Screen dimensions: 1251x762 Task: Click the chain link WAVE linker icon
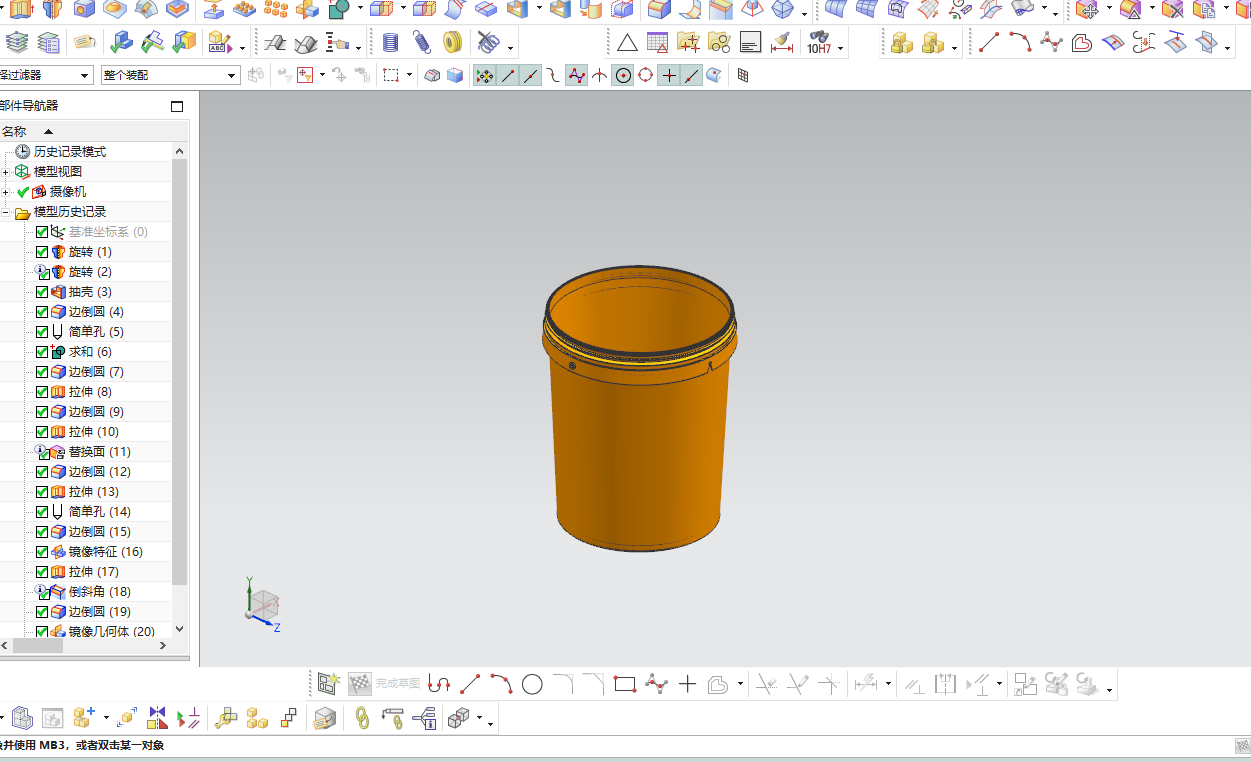click(x=362, y=717)
